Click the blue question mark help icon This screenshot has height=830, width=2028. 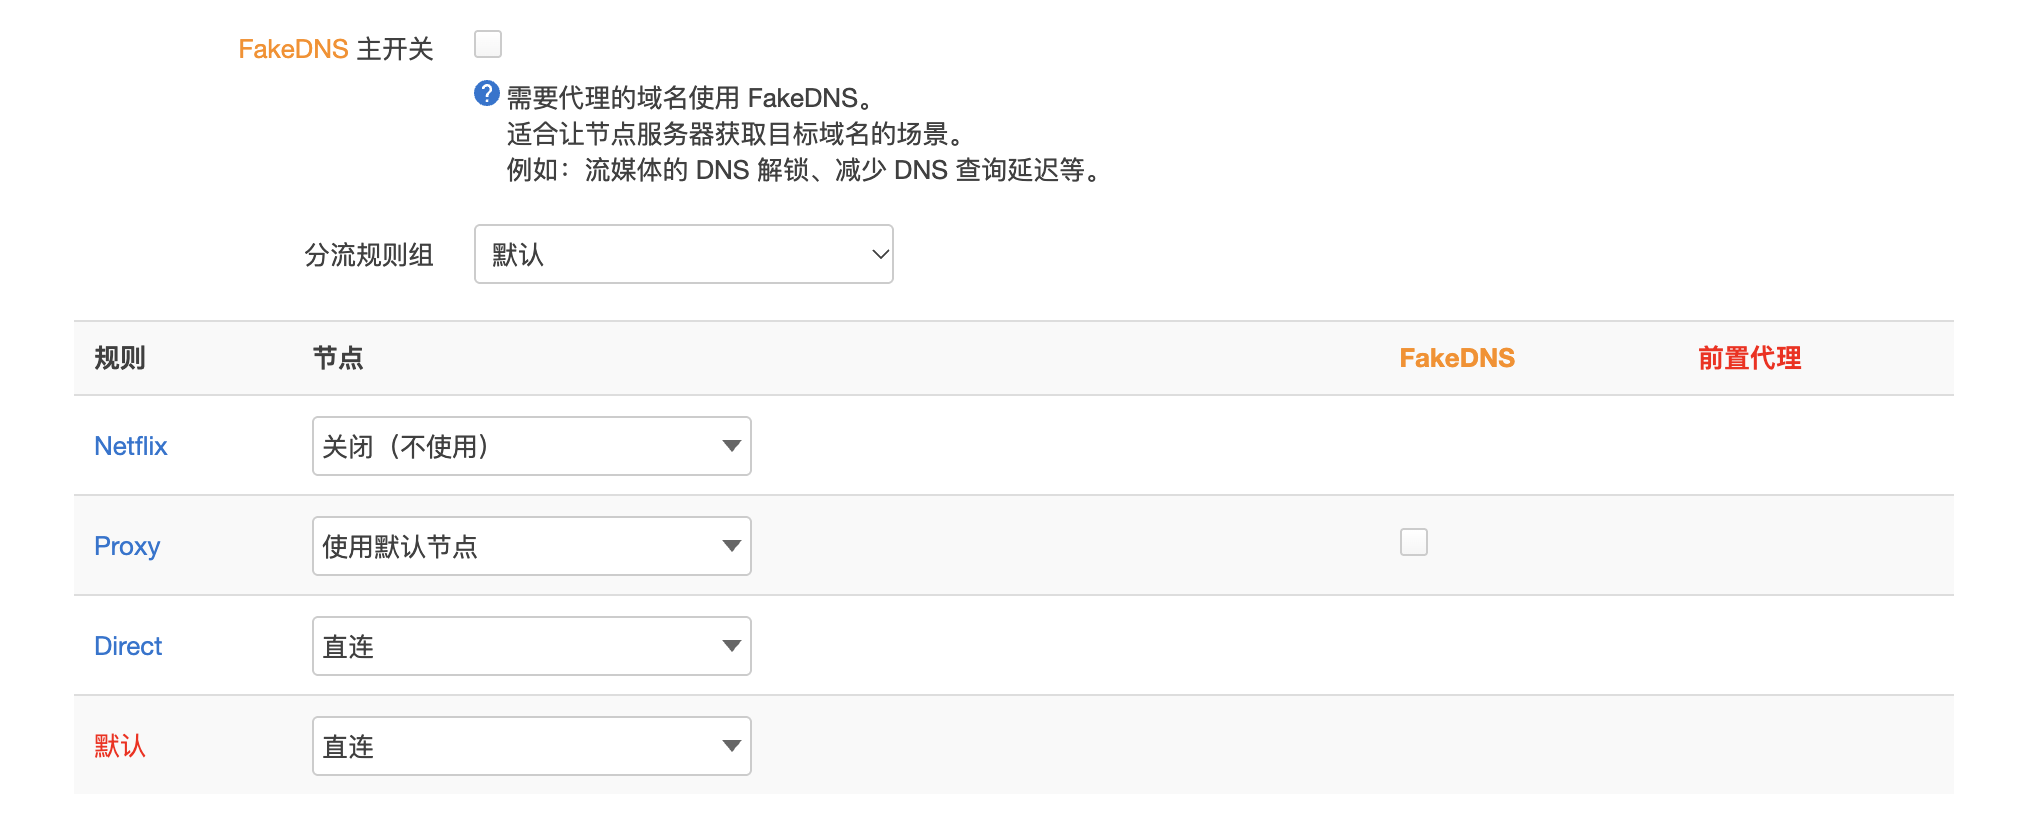(x=487, y=93)
